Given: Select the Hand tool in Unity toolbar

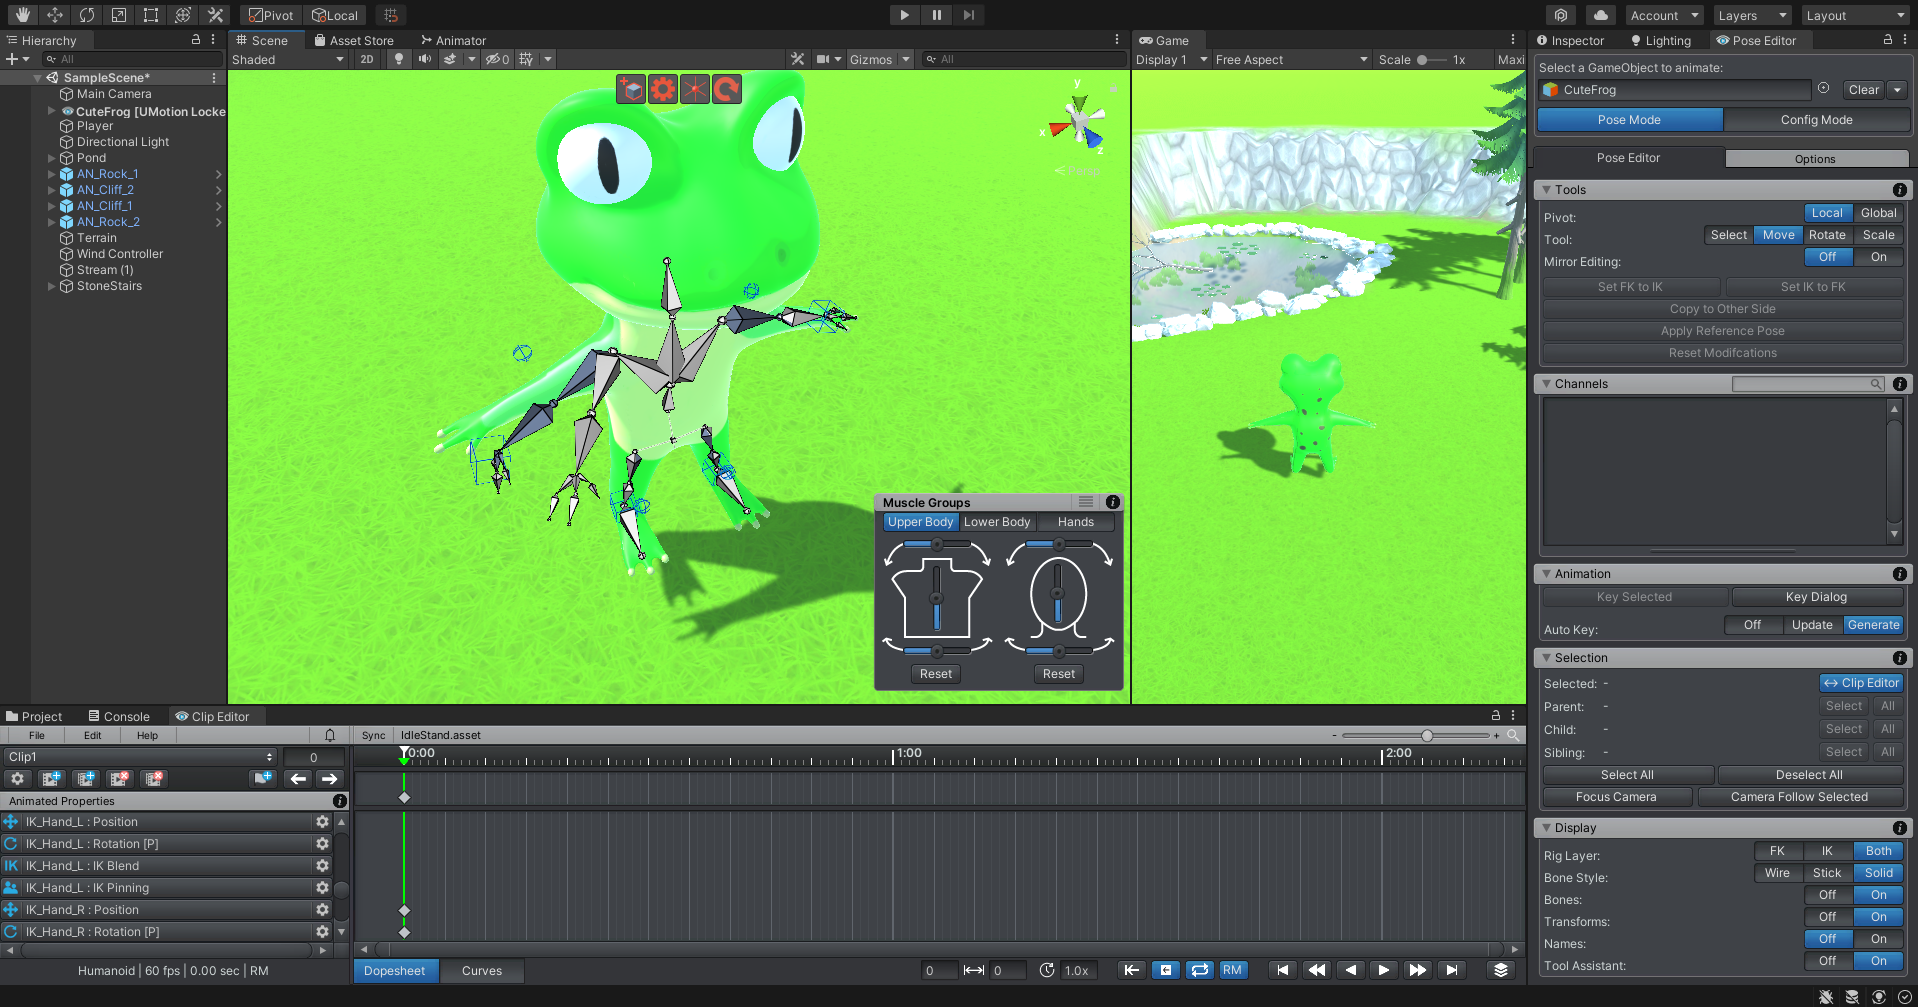Looking at the screenshot, I should point(22,15).
